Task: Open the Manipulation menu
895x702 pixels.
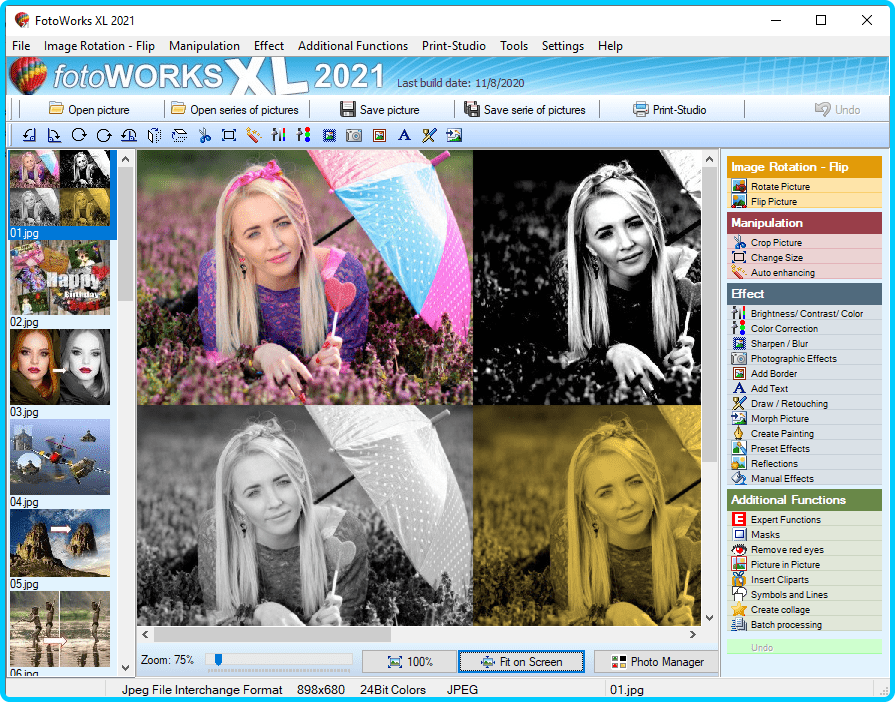Action: coord(204,46)
